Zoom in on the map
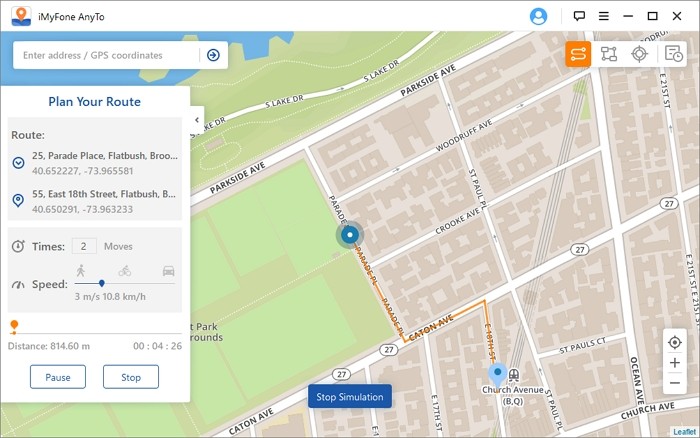The height and width of the screenshot is (438, 700). (x=675, y=362)
